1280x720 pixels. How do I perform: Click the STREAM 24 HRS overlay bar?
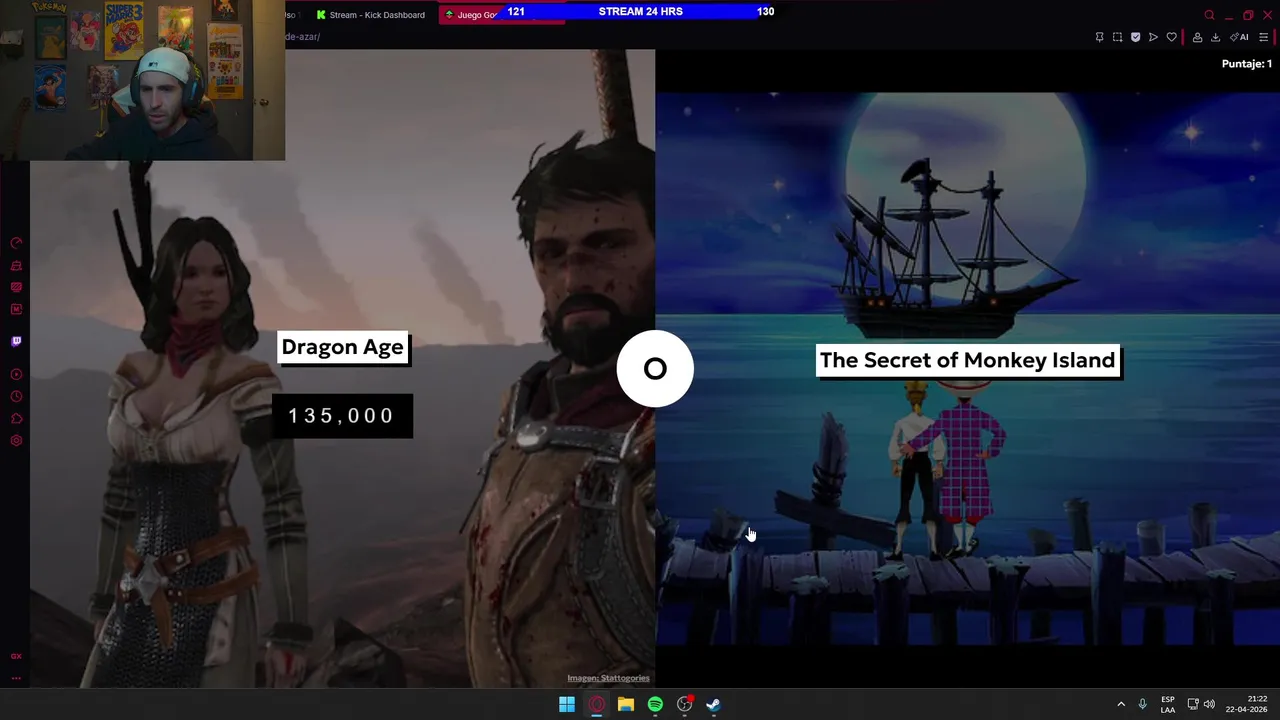pyautogui.click(x=640, y=12)
